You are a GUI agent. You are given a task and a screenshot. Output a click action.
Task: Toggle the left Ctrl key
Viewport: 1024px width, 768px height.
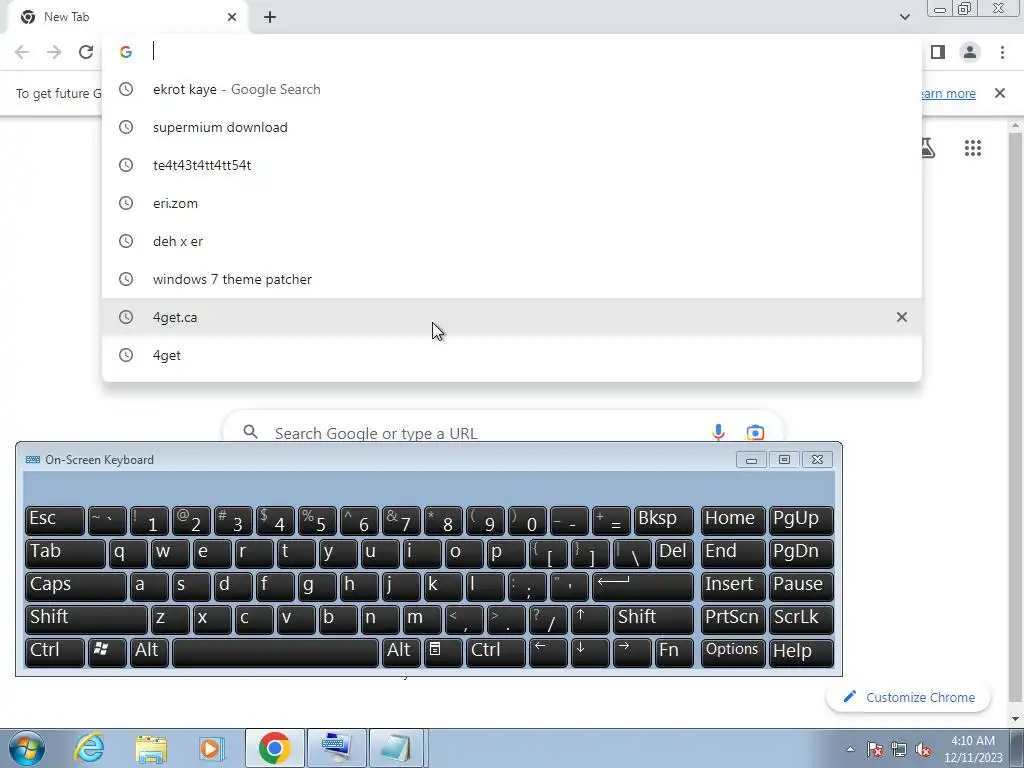pyautogui.click(x=55, y=652)
